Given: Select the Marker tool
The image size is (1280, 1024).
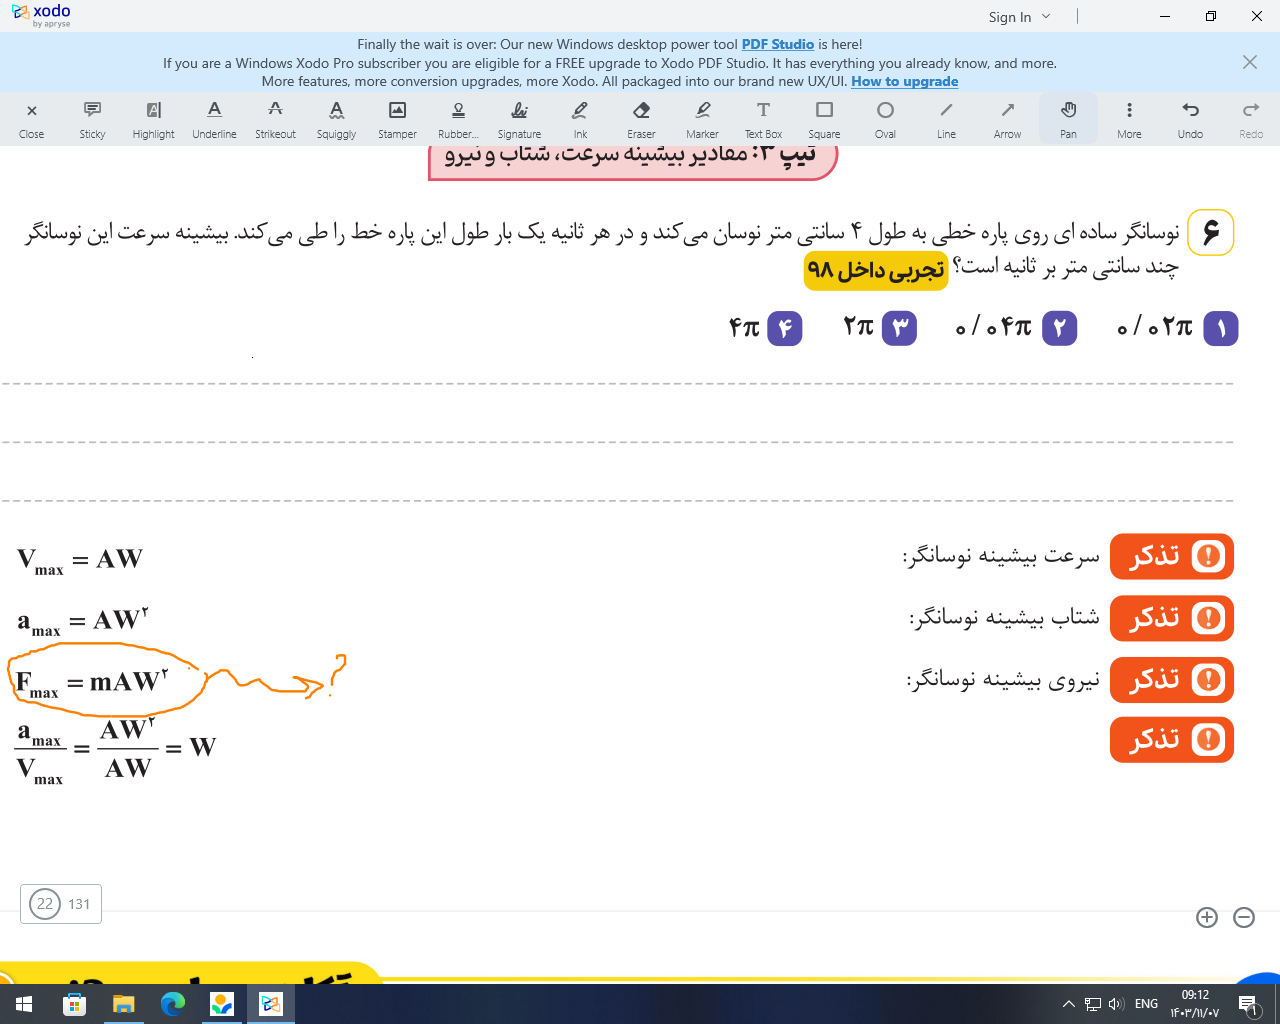Looking at the screenshot, I should (702, 118).
